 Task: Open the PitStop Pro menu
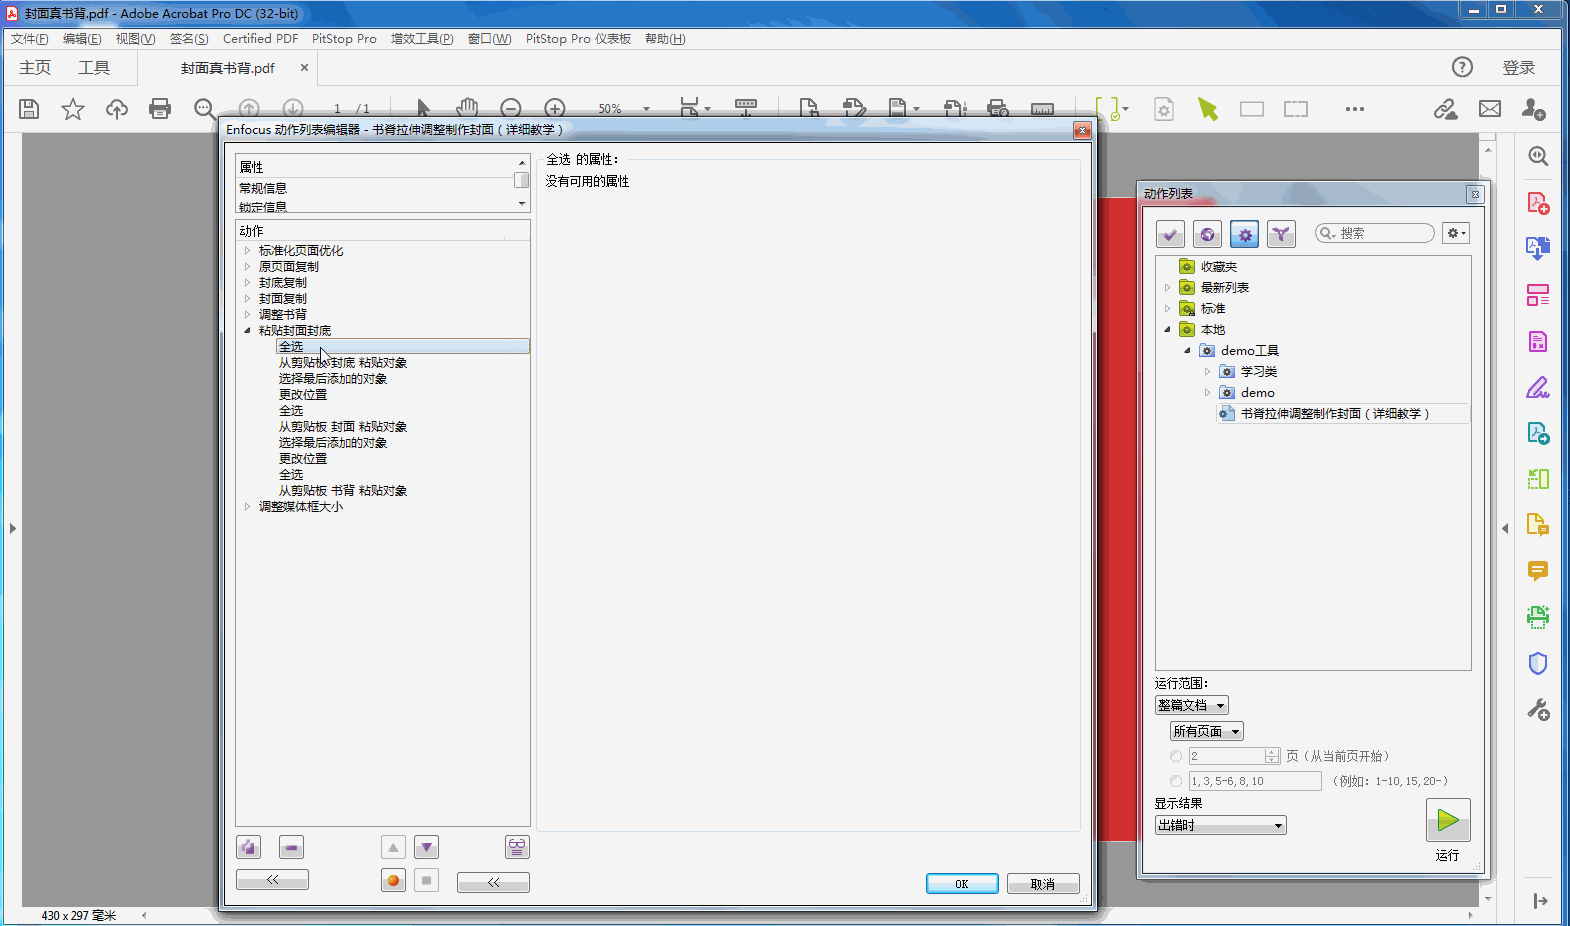(344, 39)
